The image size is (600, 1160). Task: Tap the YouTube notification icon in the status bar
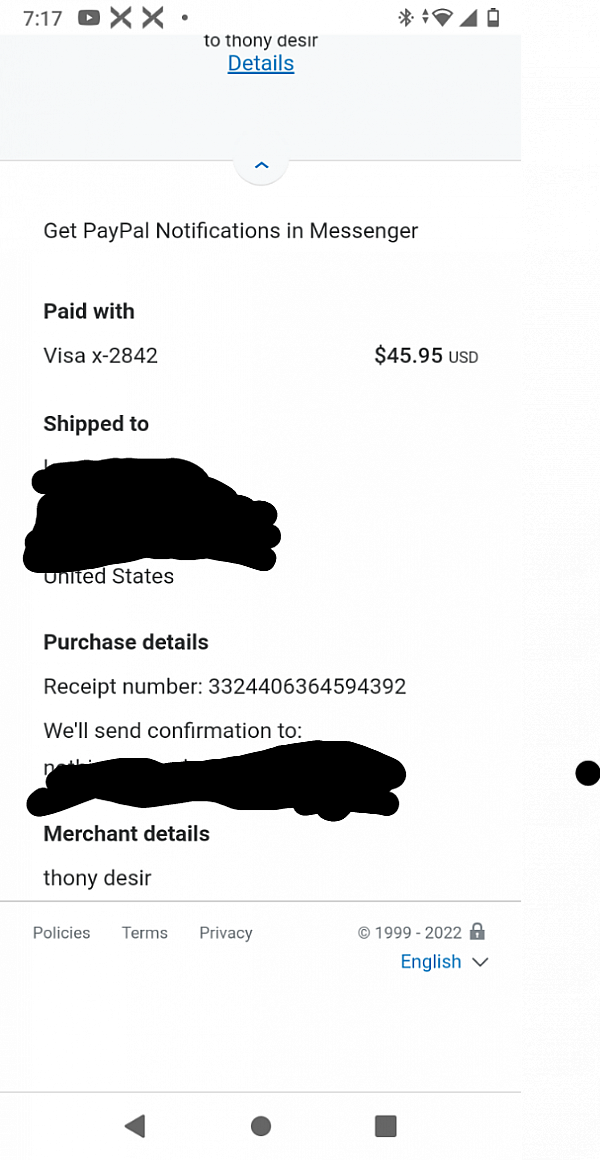click(88, 18)
